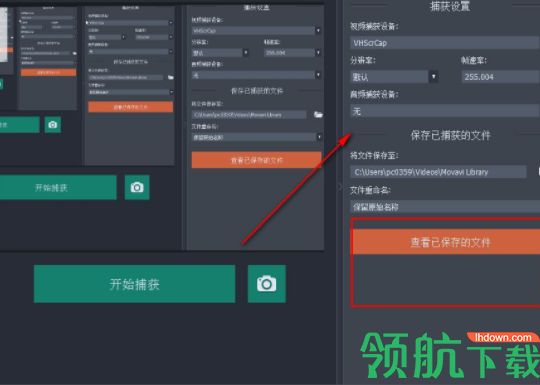
Task: Expand video device dropdown in third-largest panel
Action: (171, 23)
